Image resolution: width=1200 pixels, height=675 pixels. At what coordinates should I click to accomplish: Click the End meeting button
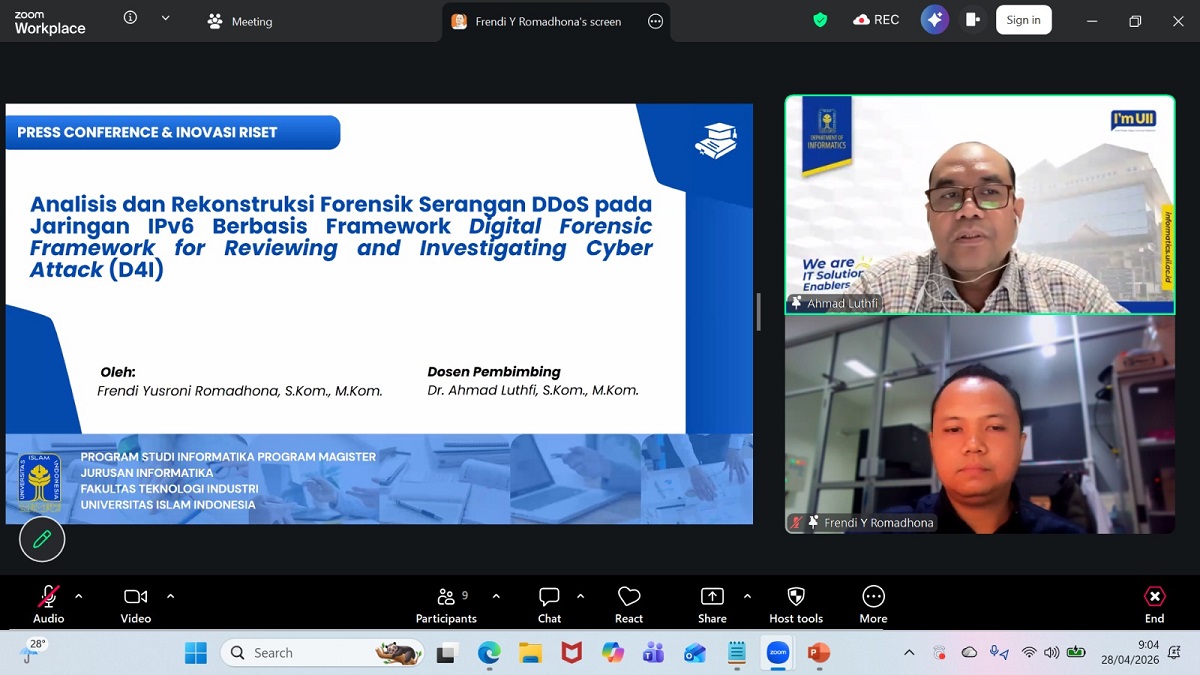(1154, 604)
